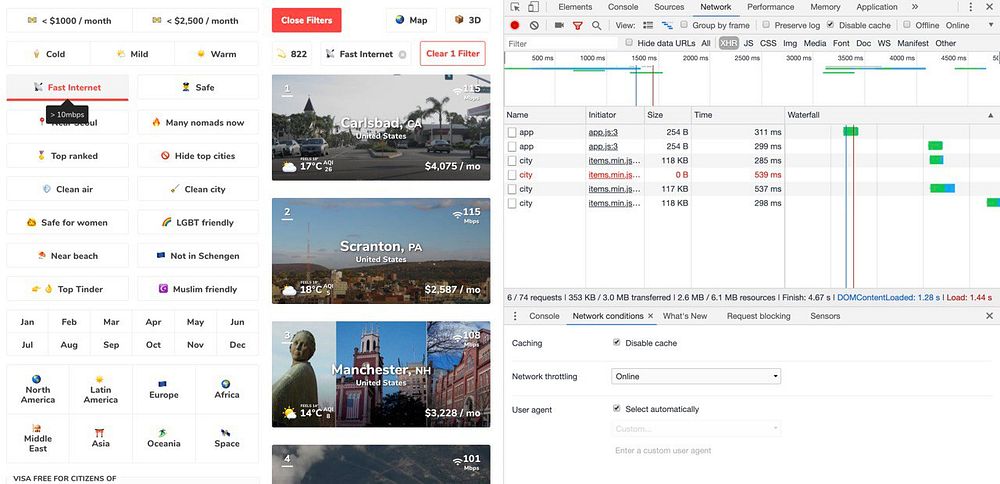The image size is (1000, 484).
Task: Switch to large request rows view icon
Action: 648,26
